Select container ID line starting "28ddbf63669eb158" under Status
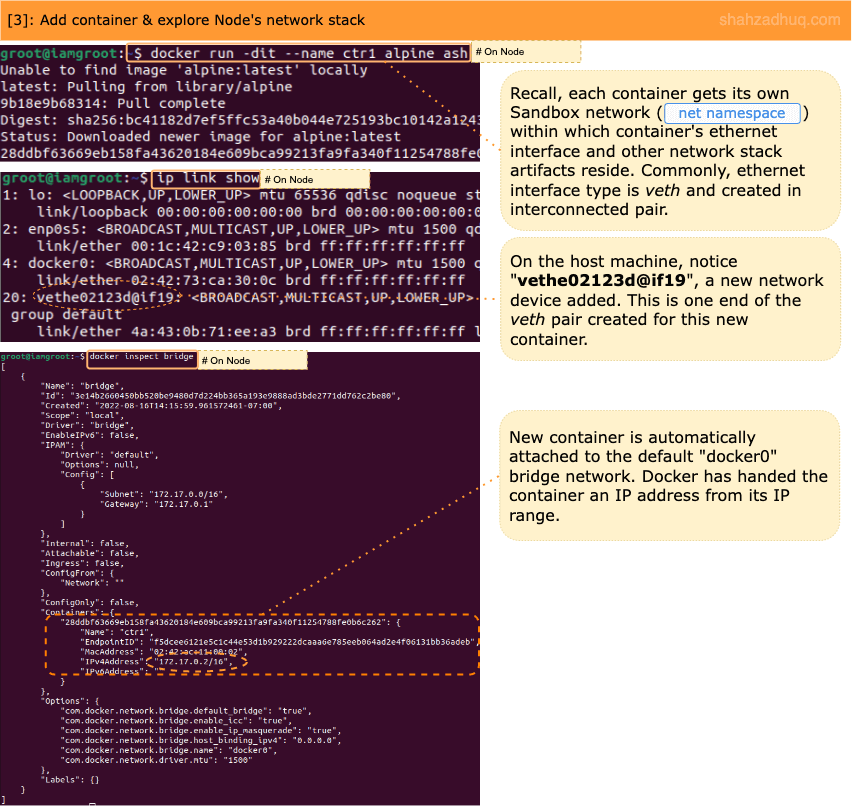Image resolution: width=852 pixels, height=807 pixels. click(x=240, y=153)
